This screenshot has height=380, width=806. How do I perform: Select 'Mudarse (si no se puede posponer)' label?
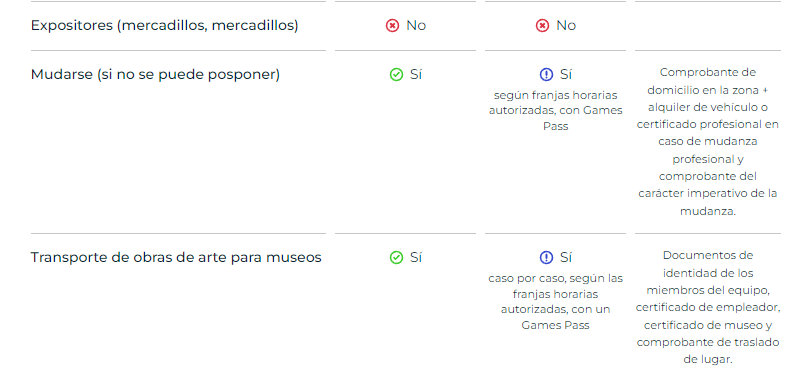(155, 75)
